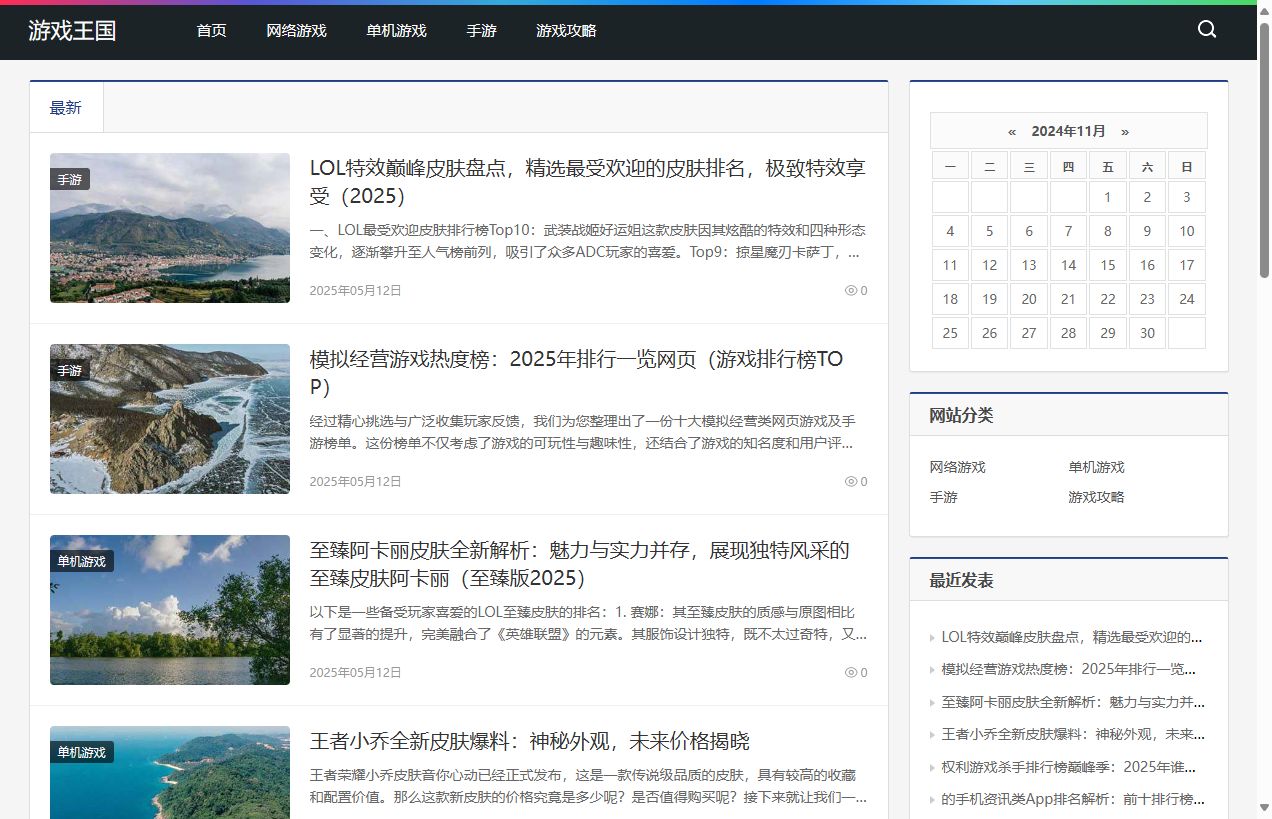This screenshot has height=819, width=1272.
Task: Click the eye icon beside 至臻阿卡丽 article views
Action: point(851,672)
